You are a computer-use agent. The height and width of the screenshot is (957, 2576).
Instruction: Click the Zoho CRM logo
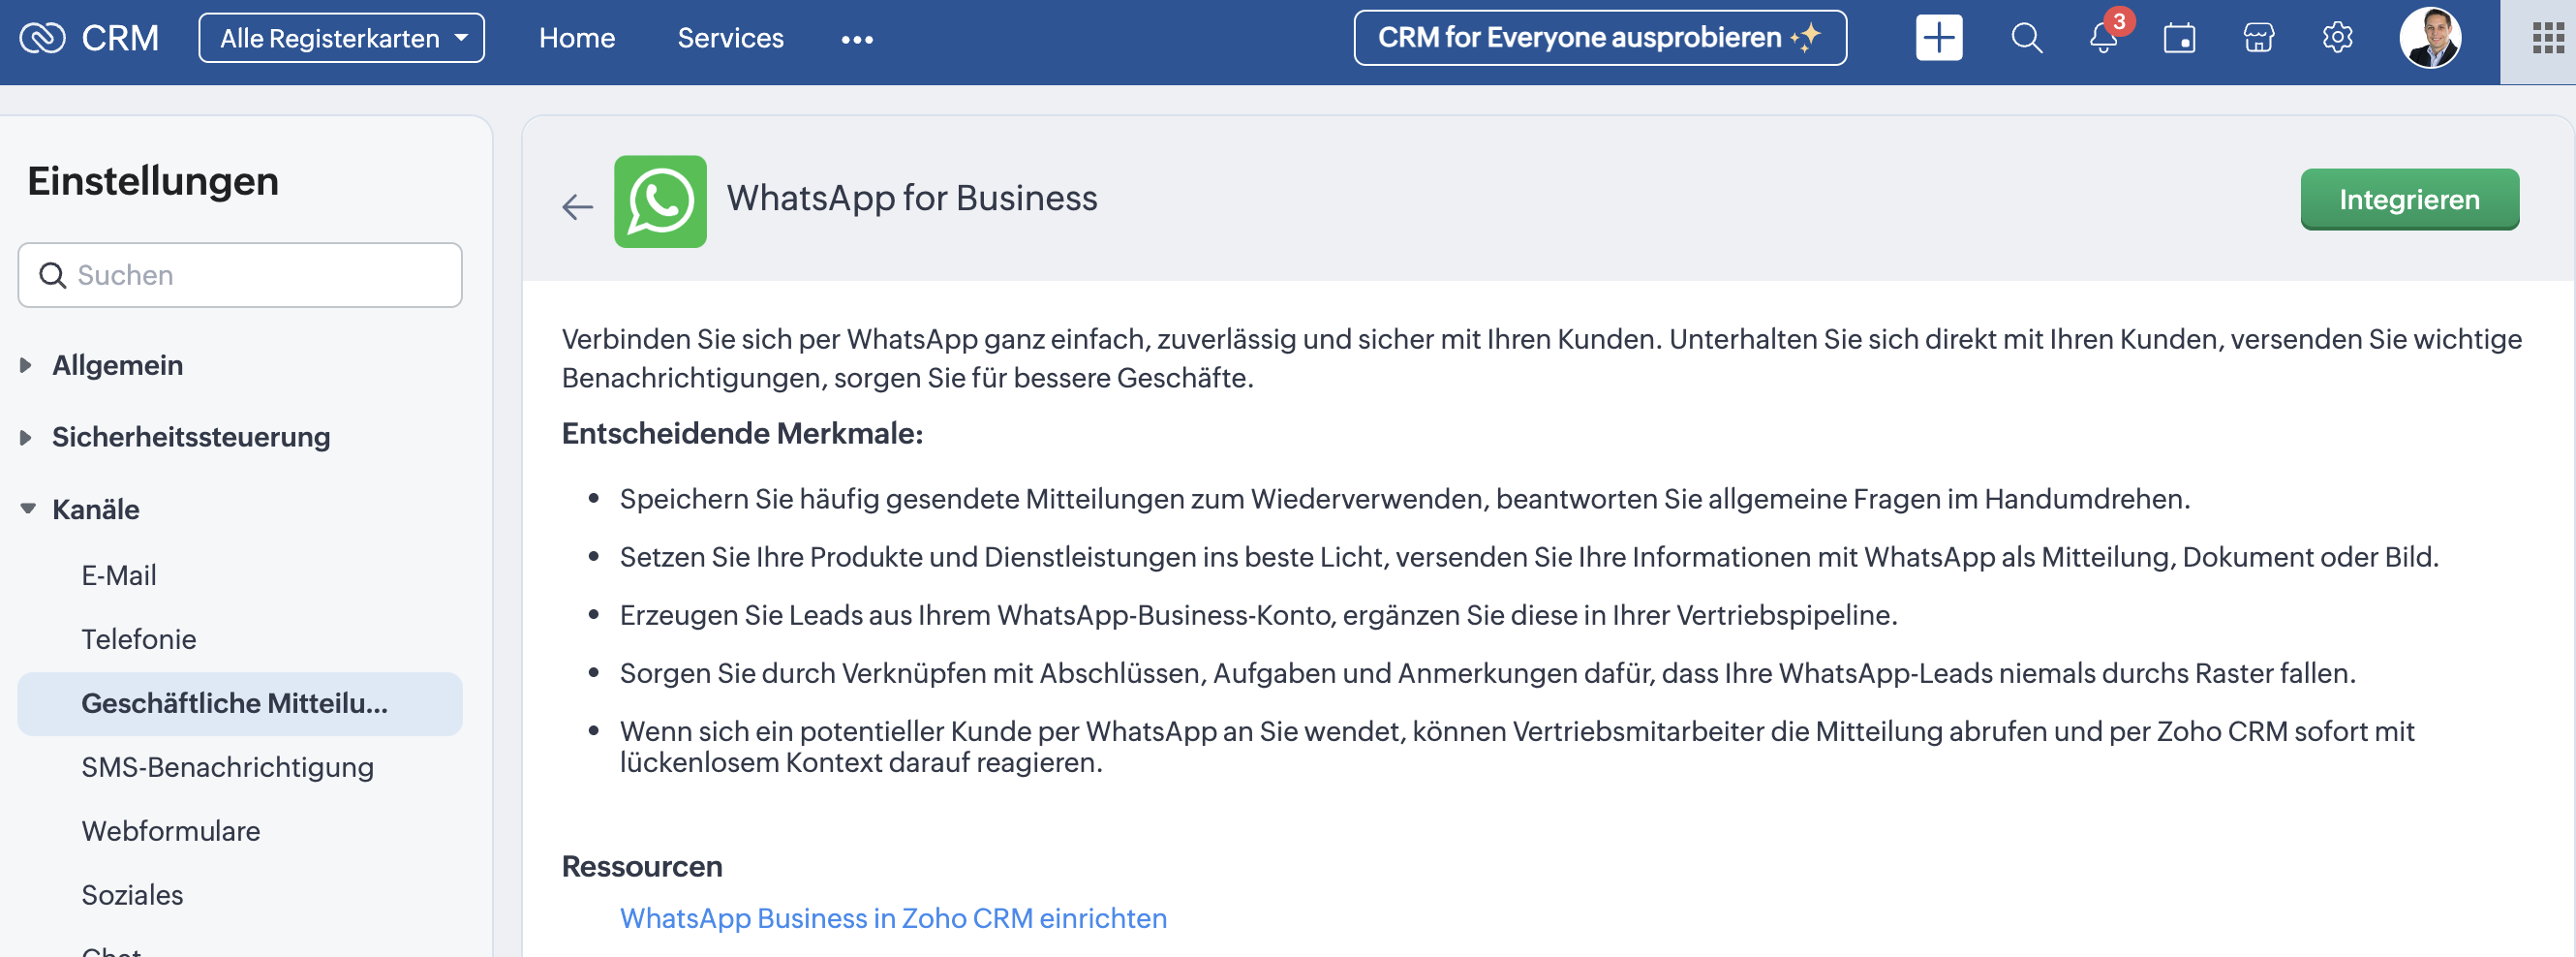(89, 39)
